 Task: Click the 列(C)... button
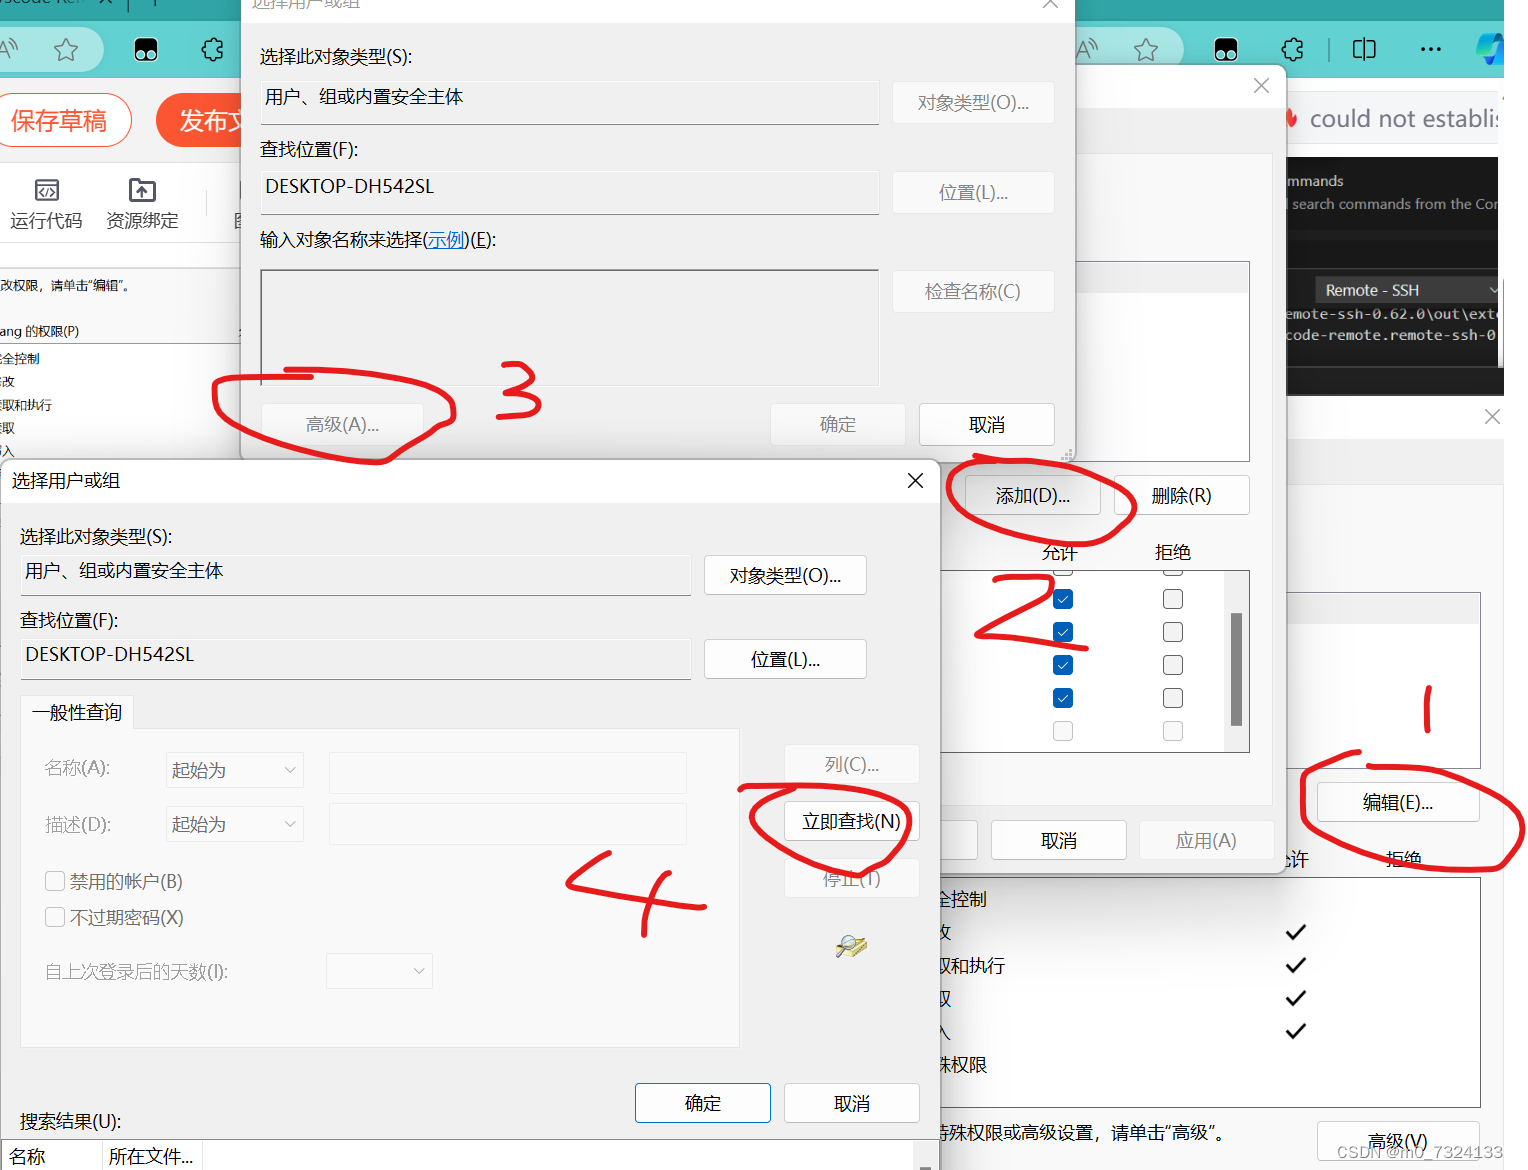pyautogui.click(x=852, y=764)
